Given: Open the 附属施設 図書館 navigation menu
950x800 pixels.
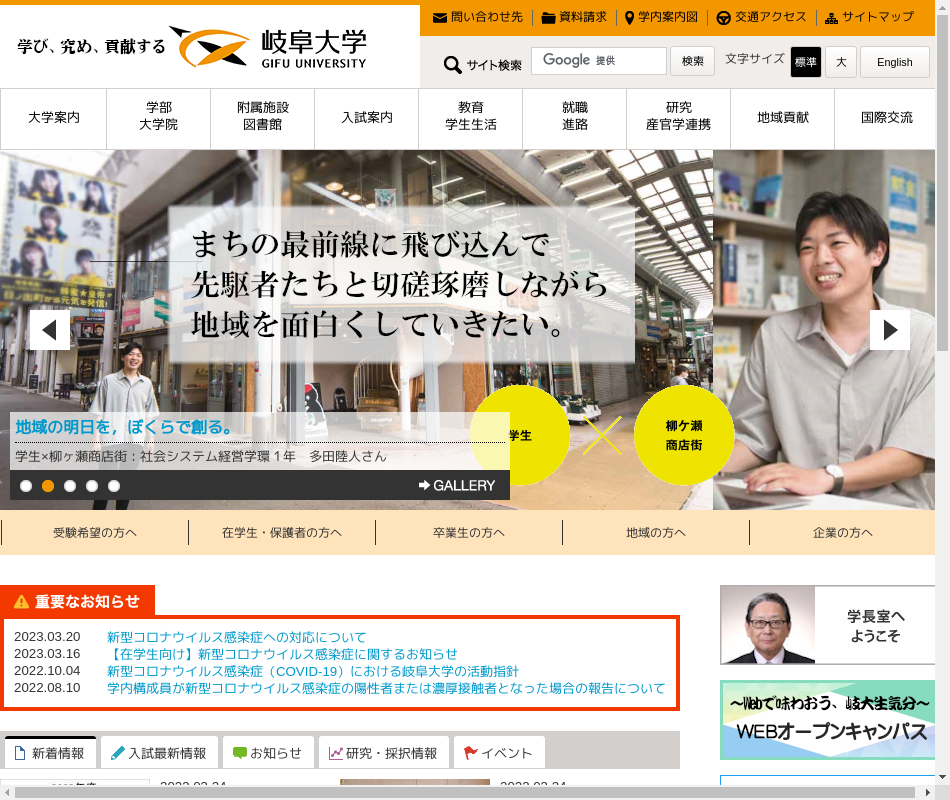Looking at the screenshot, I should pyautogui.click(x=263, y=118).
